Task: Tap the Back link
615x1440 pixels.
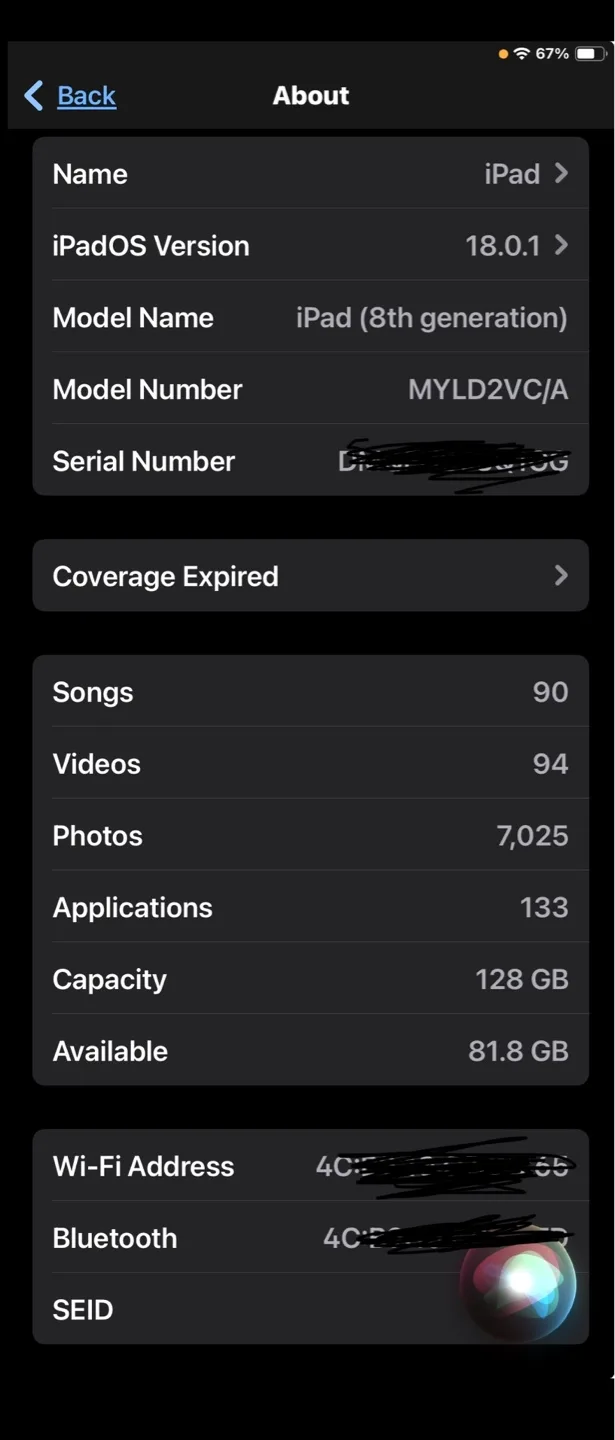Action: 86,95
